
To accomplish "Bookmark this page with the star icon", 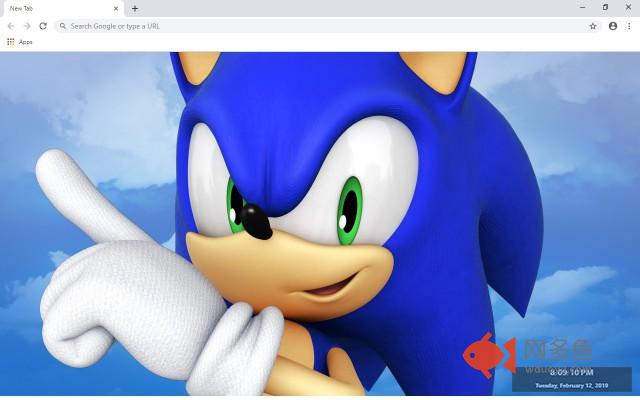I will [x=593, y=26].
